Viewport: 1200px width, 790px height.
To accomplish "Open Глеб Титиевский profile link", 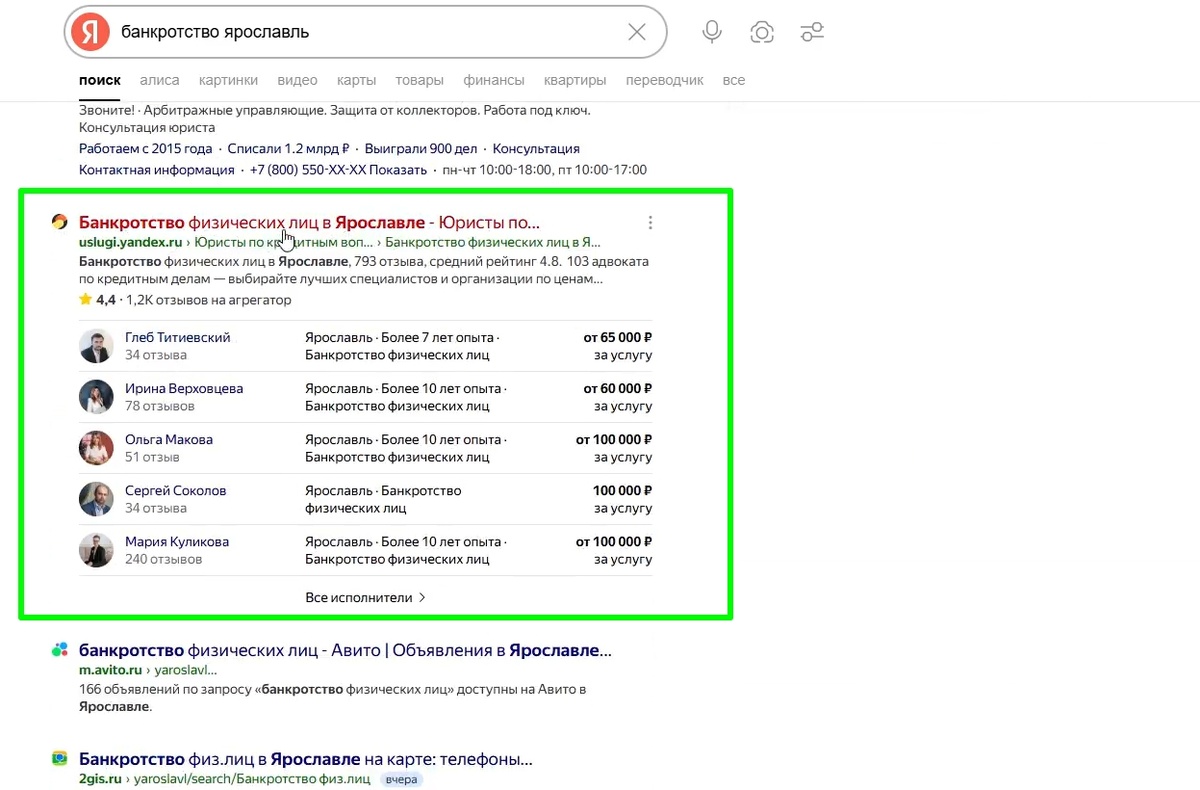I will coord(178,338).
